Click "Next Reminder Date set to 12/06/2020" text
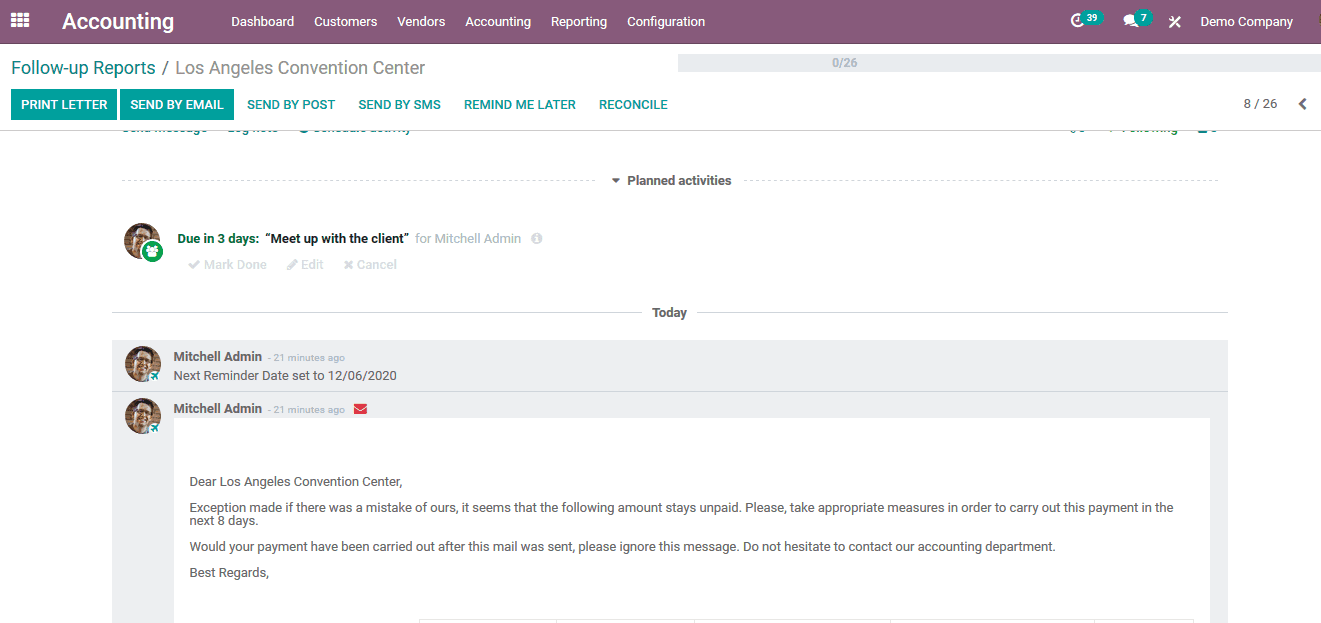 pos(285,376)
